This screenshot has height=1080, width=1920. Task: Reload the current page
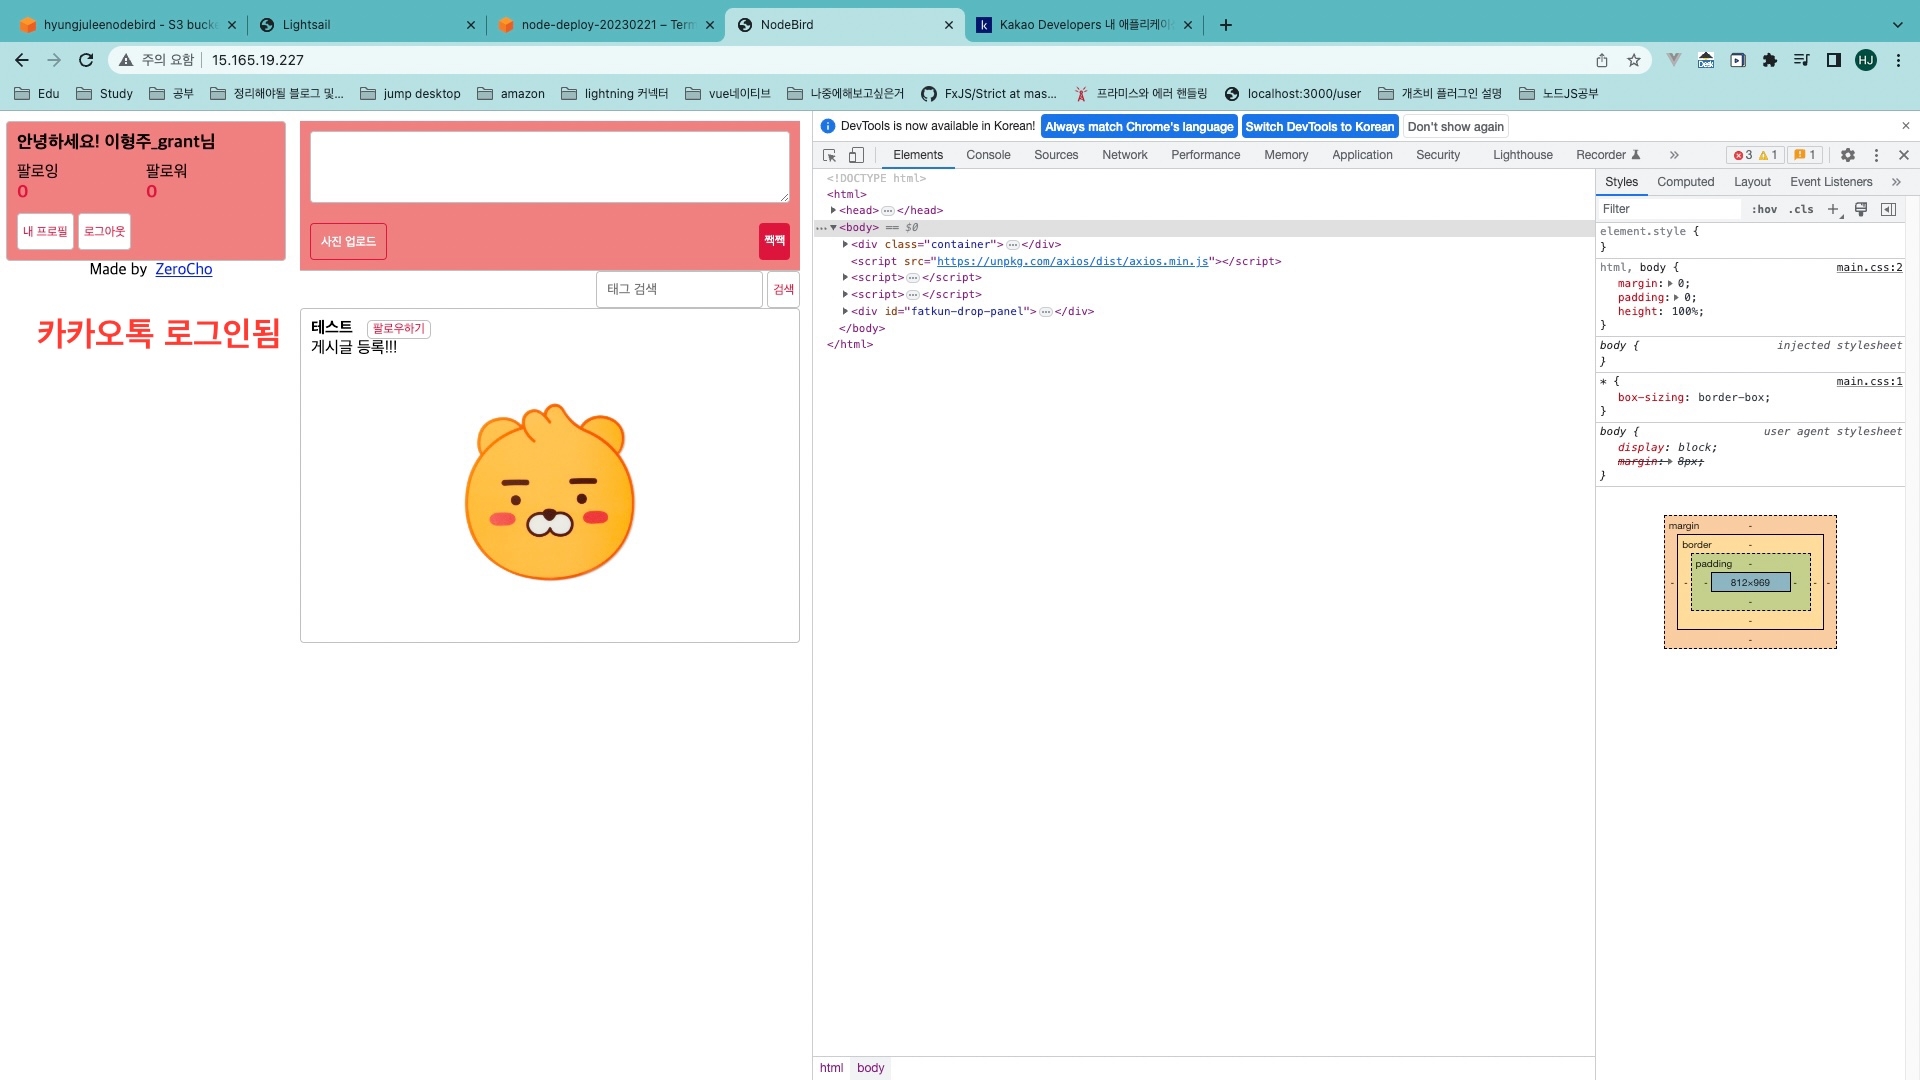point(86,60)
